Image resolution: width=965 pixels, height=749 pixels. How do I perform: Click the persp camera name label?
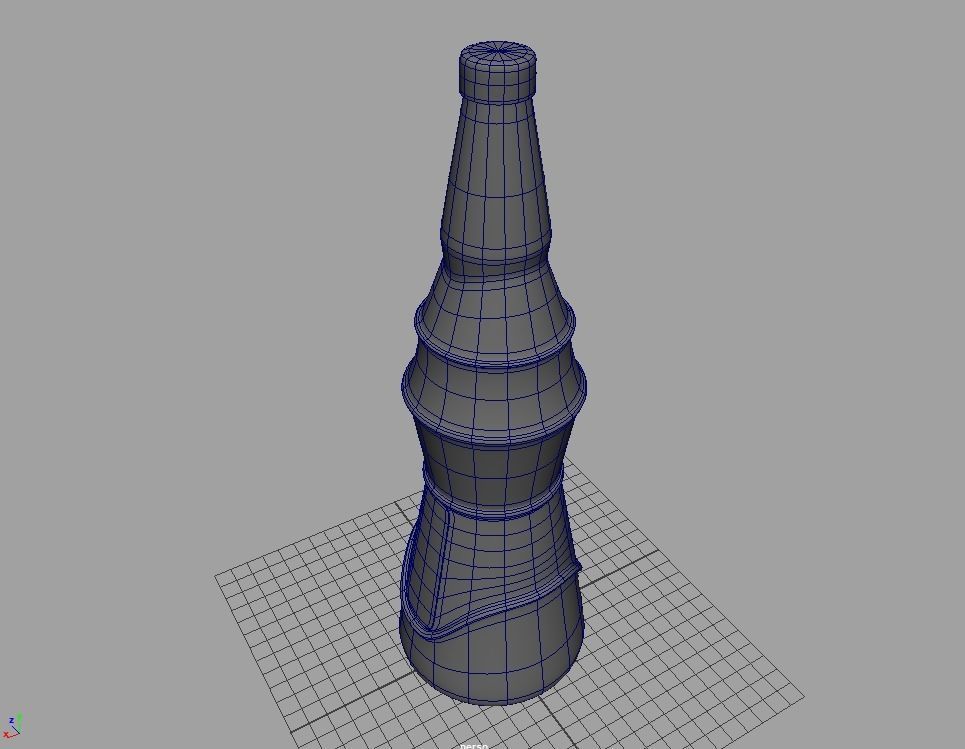tap(474, 745)
